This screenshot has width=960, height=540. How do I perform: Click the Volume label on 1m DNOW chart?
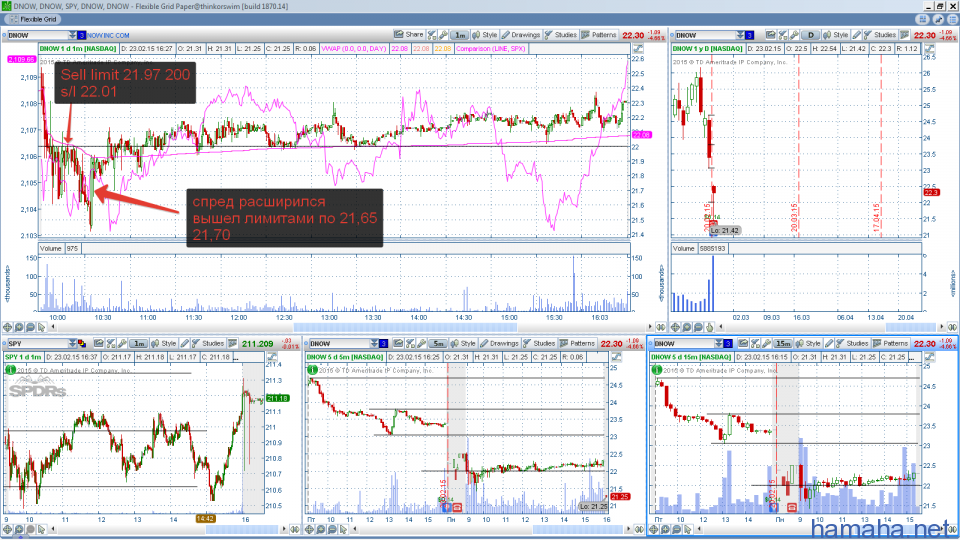(x=51, y=249)
